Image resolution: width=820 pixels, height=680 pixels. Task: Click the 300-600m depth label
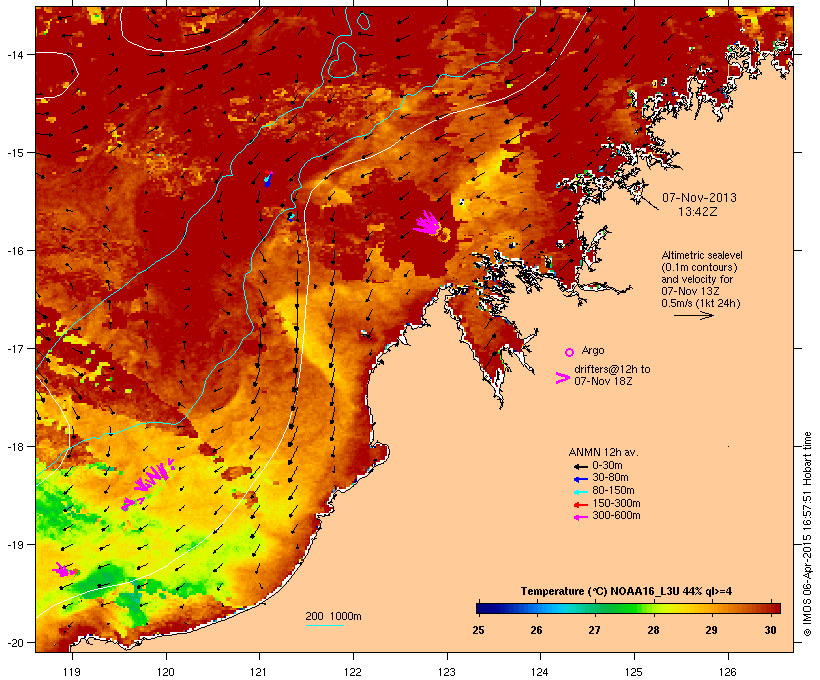pos(616,516)
